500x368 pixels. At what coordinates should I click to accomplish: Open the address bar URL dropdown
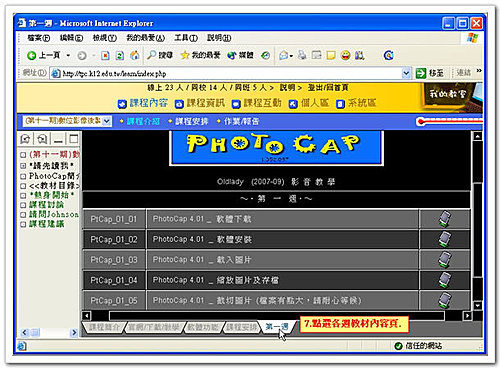(x=406, y=73)
